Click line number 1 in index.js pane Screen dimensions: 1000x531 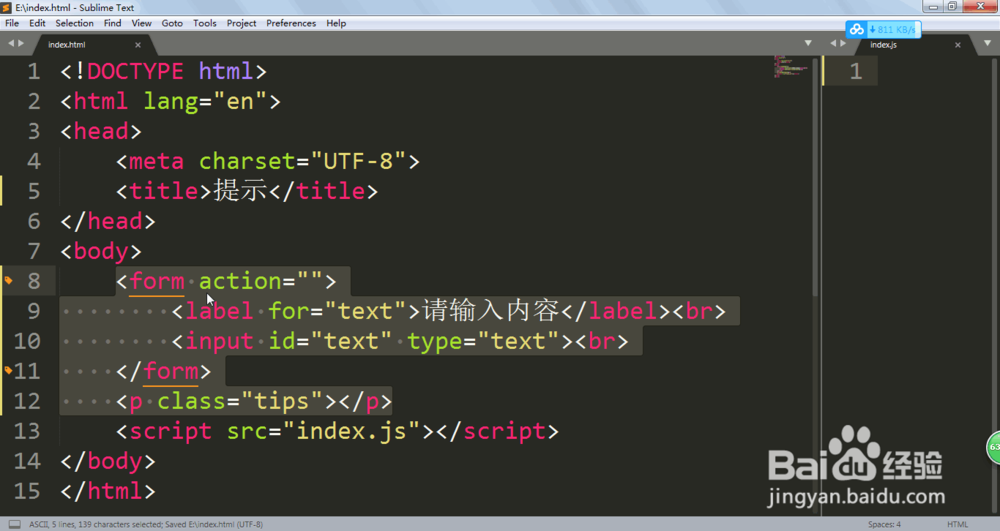(856, 71)
